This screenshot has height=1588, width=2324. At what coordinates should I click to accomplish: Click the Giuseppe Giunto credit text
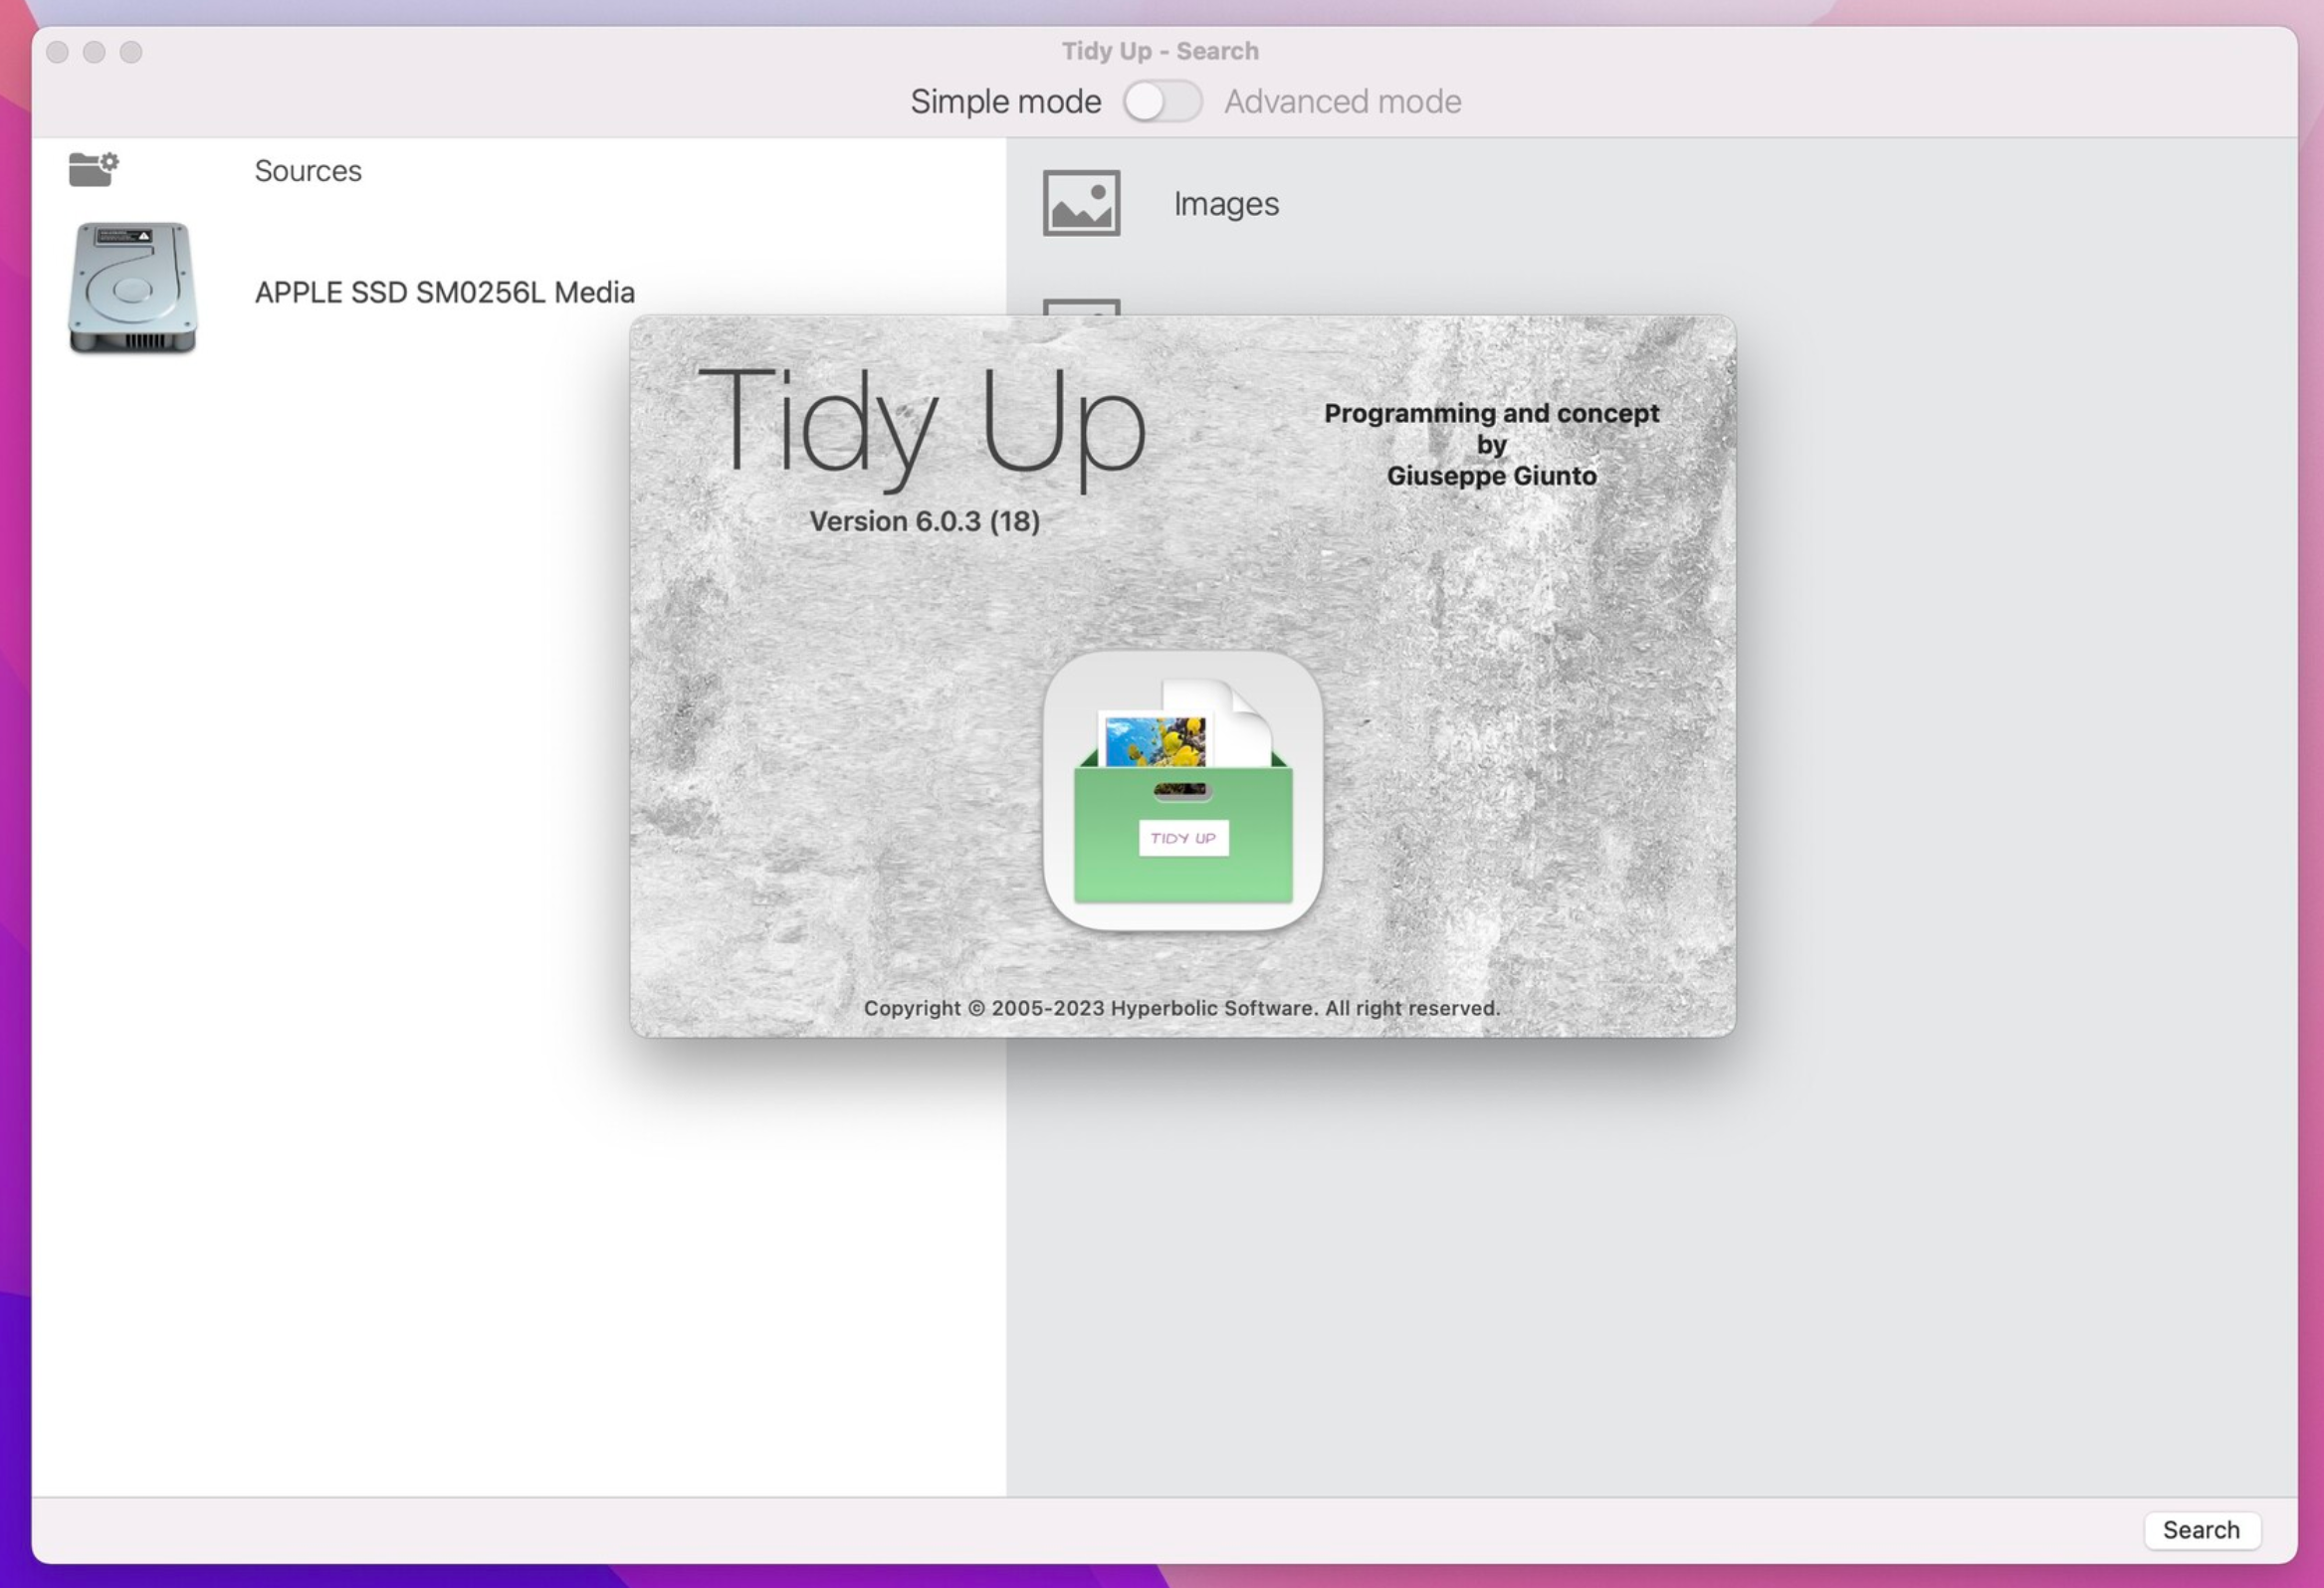1492,476
